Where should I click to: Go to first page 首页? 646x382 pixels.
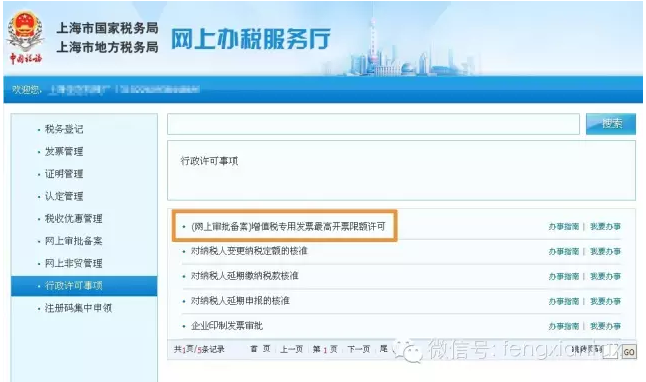(260, 349)
